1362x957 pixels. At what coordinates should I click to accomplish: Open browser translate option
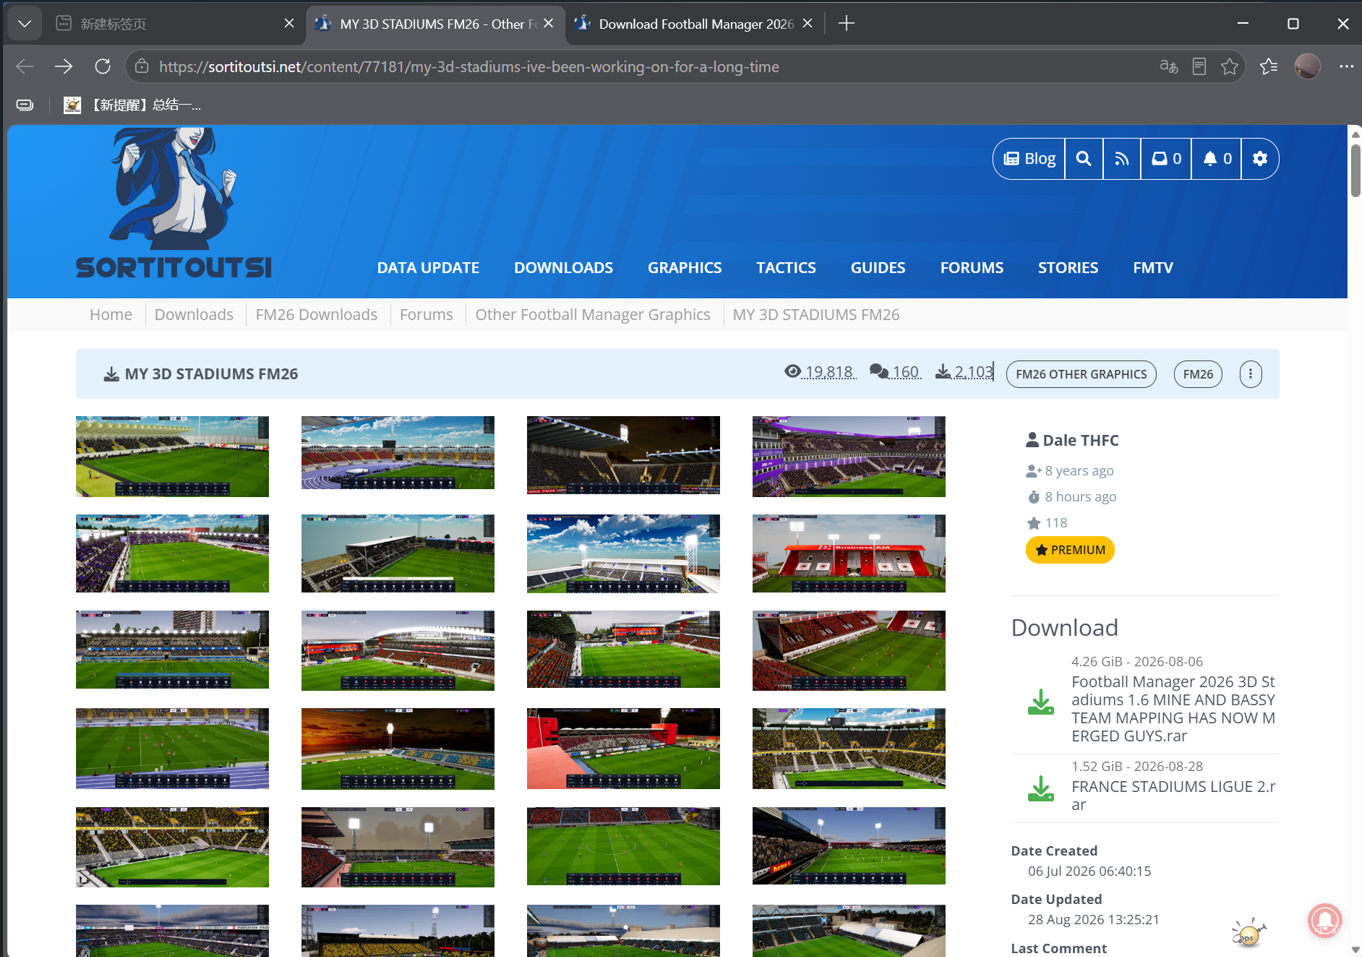pyautogui.click(x=1168, y=67)
